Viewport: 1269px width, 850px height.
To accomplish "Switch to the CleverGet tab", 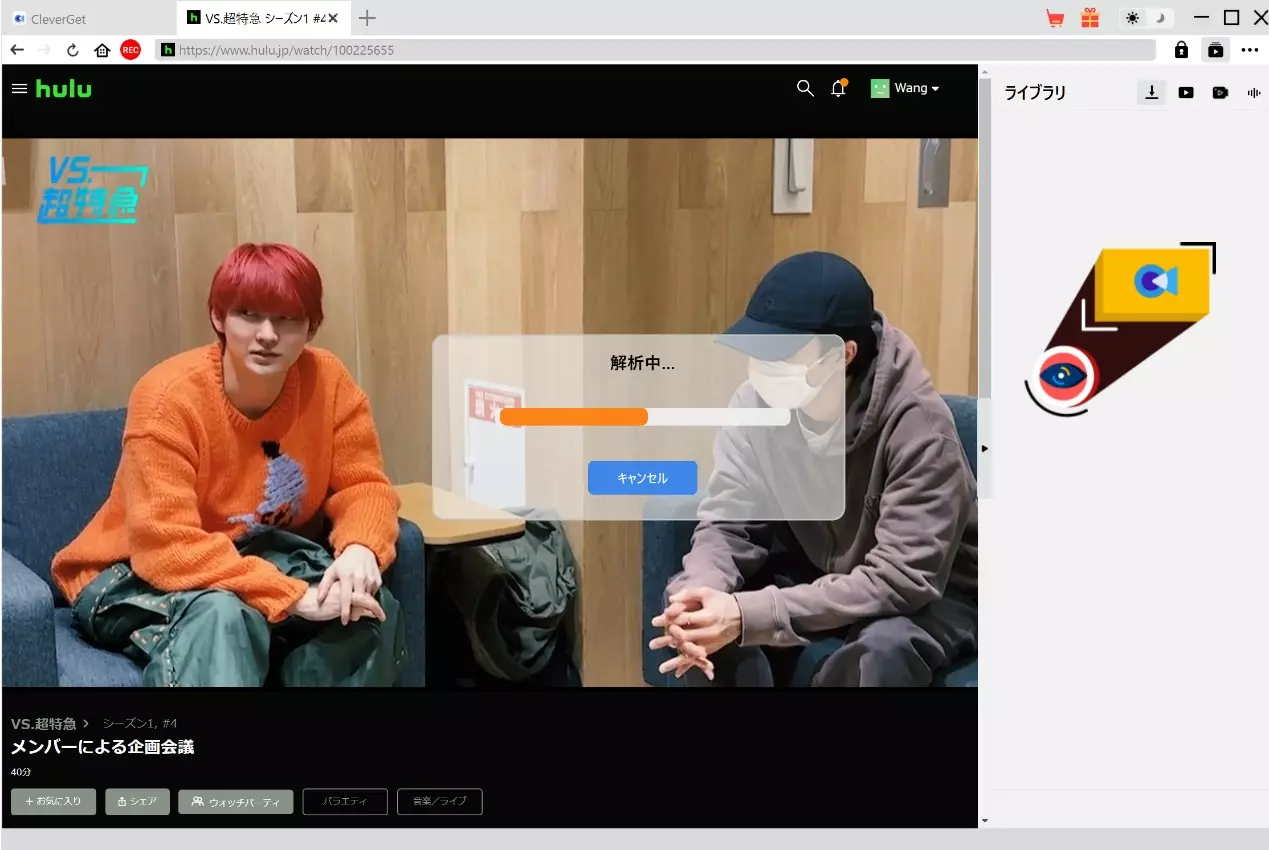I will click(88, 18).
